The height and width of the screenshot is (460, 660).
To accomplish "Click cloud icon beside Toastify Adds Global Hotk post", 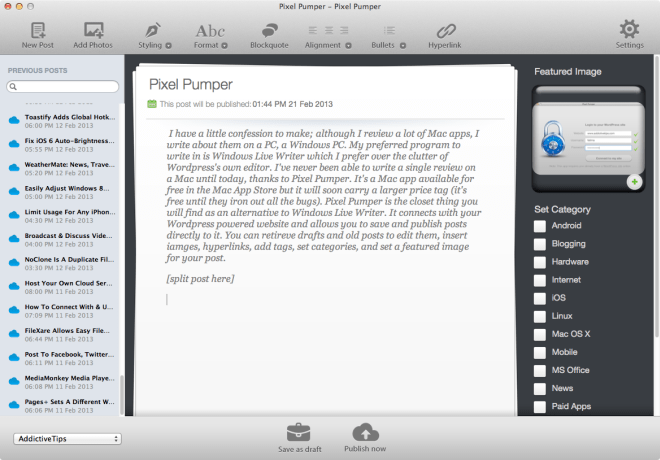I will coord(14,120).
